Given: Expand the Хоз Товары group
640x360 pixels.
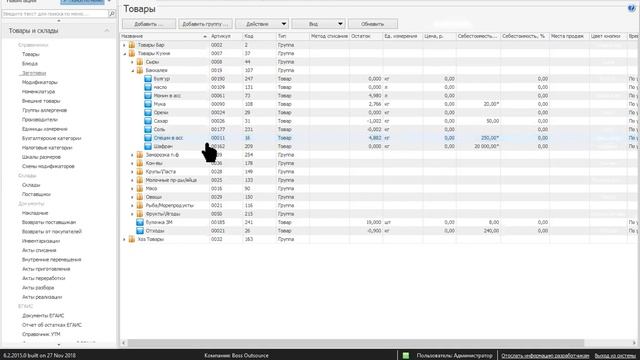Looking at the screenshot, I should 124,240.
